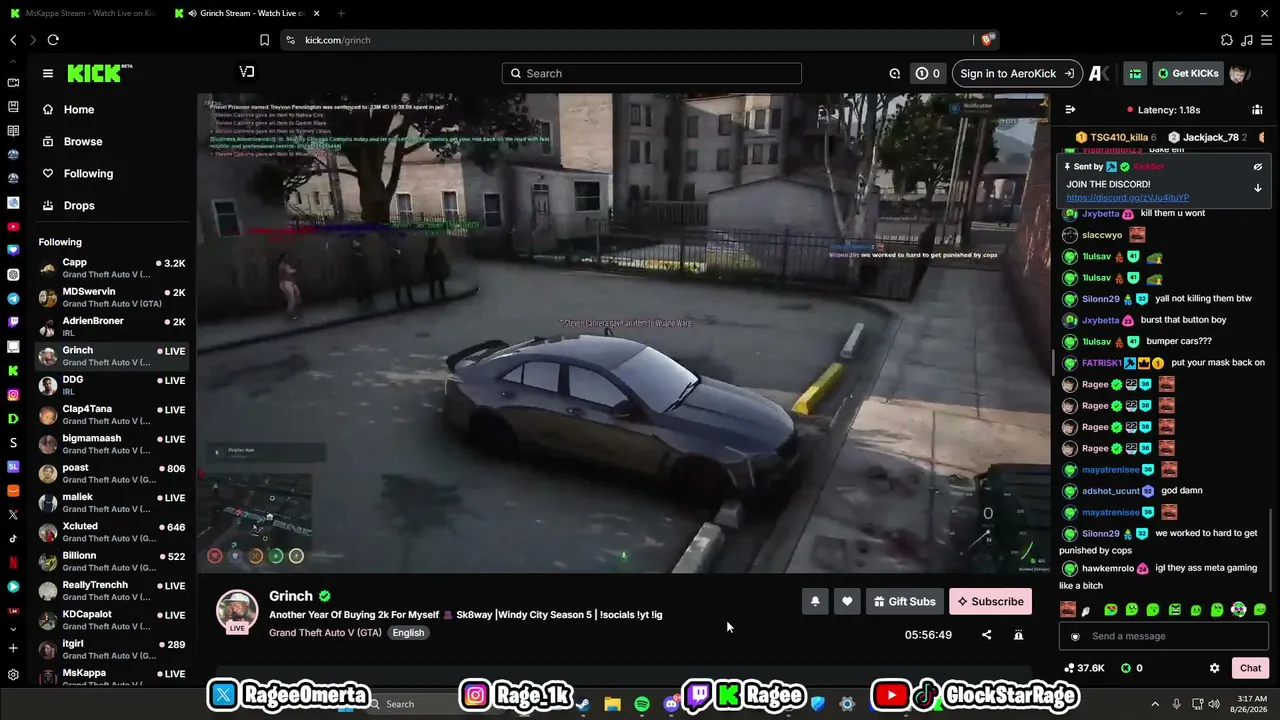Open a new browser tab

point(341,13)
